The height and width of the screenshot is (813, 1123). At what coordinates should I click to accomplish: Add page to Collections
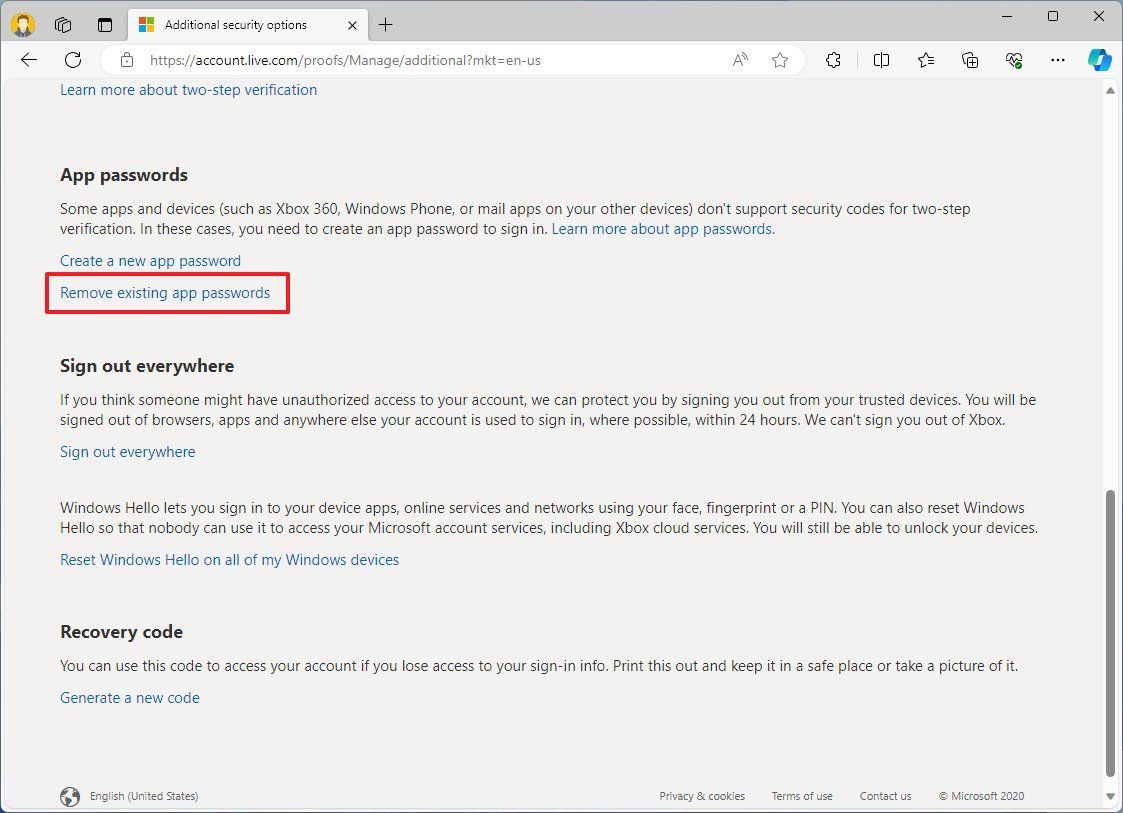969,60
